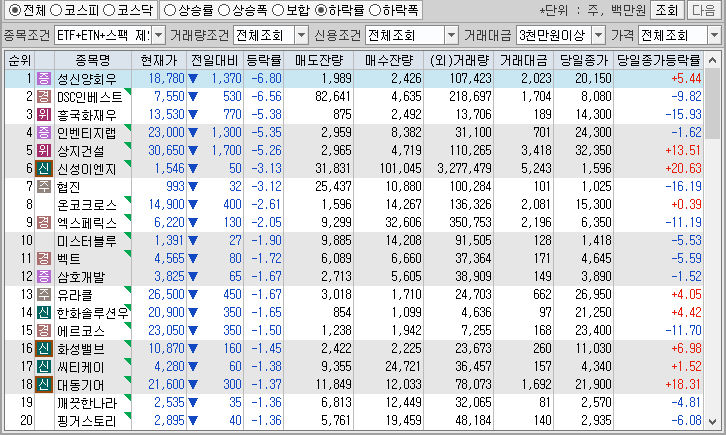
Task: Click the 신 badge next to 화성밸브
Action: click(44, 349)
